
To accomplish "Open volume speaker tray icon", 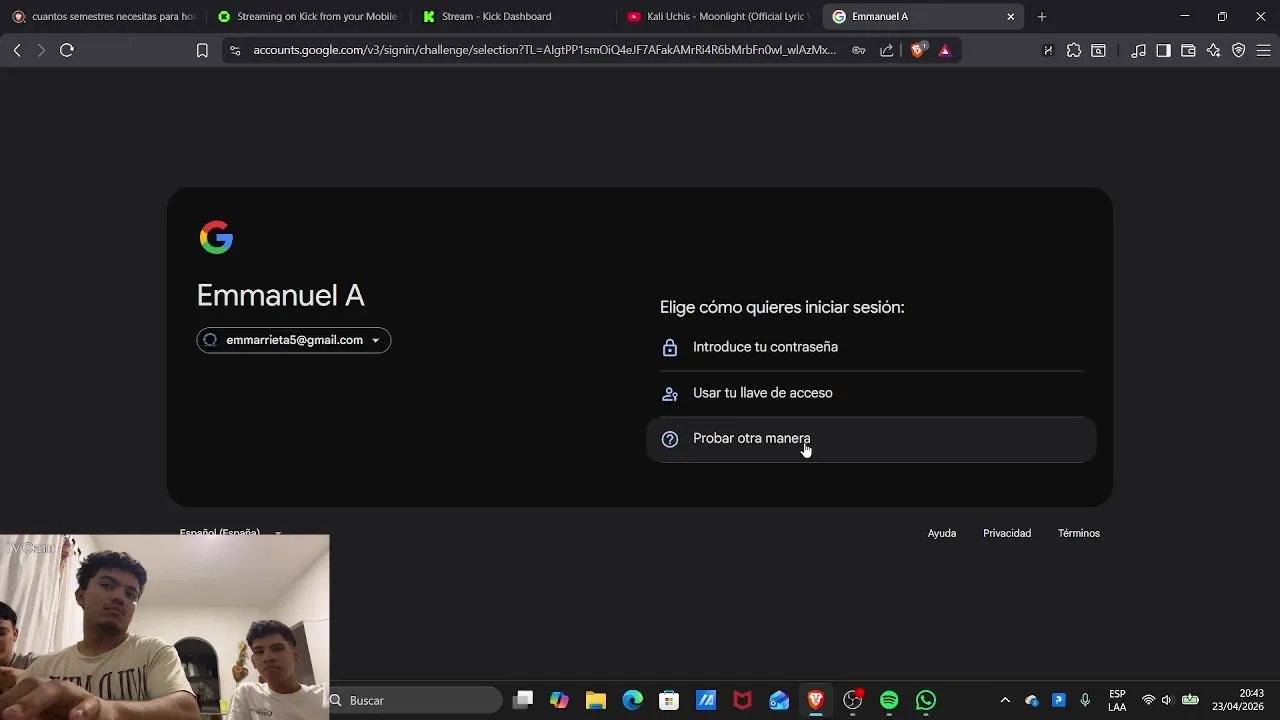I will click(1166, 700).
